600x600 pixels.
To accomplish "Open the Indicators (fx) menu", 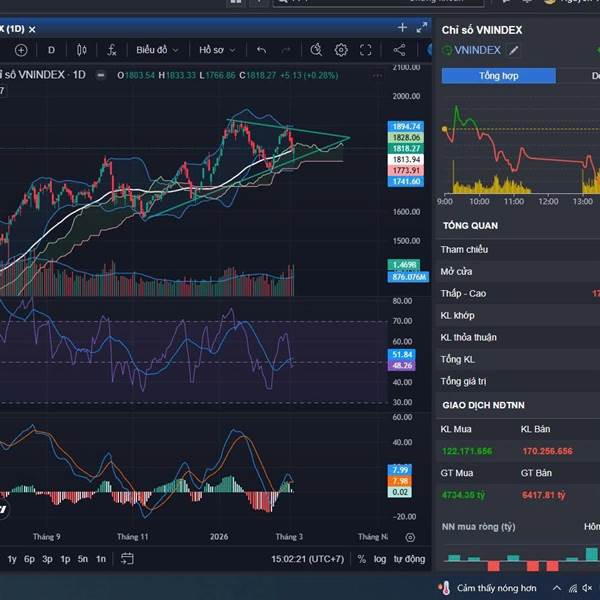I will [x=111, y=49].
